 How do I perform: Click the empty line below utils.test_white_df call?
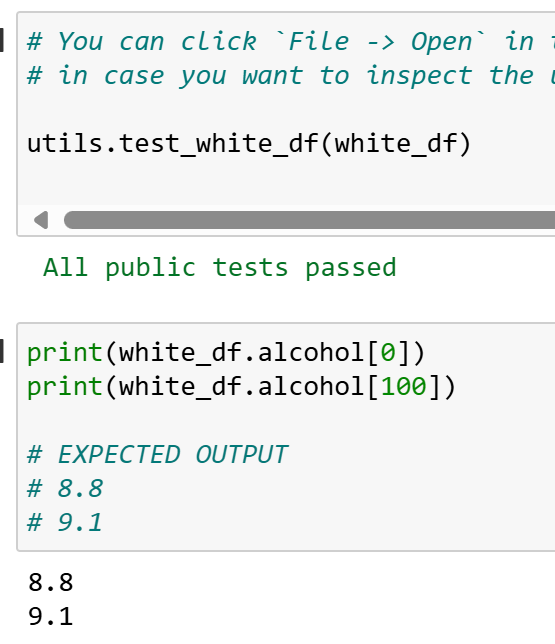click(288, 178)
